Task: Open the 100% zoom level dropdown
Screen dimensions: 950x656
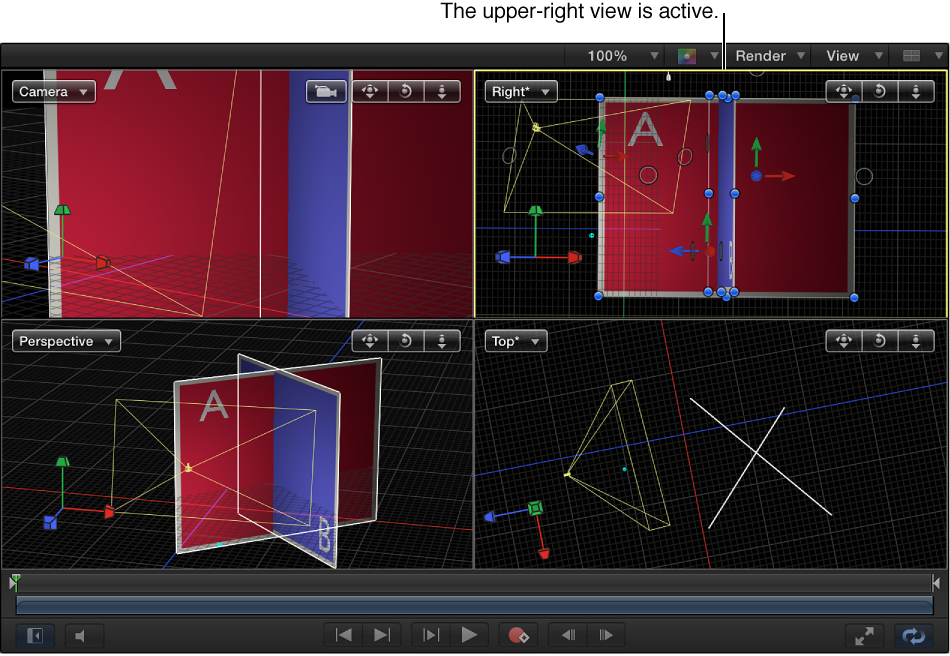Action: click(x=622, y=55)
